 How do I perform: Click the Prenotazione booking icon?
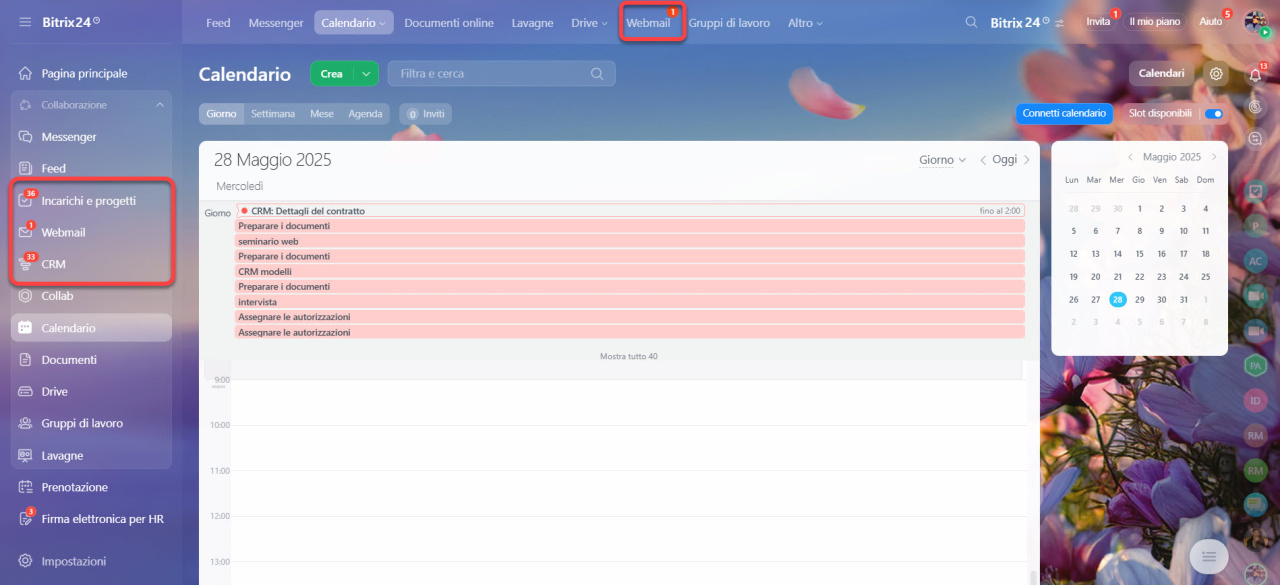tap(26, 488)
